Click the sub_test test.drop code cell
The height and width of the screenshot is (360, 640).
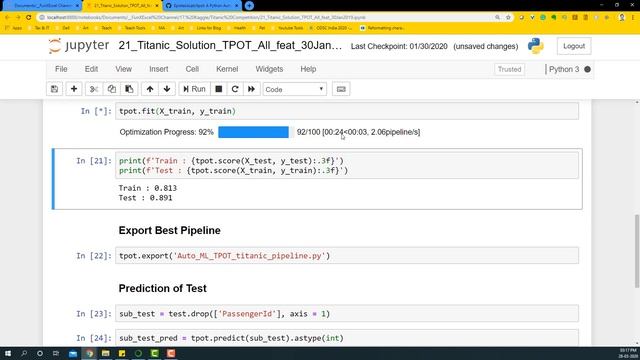[x=347, y=313]
